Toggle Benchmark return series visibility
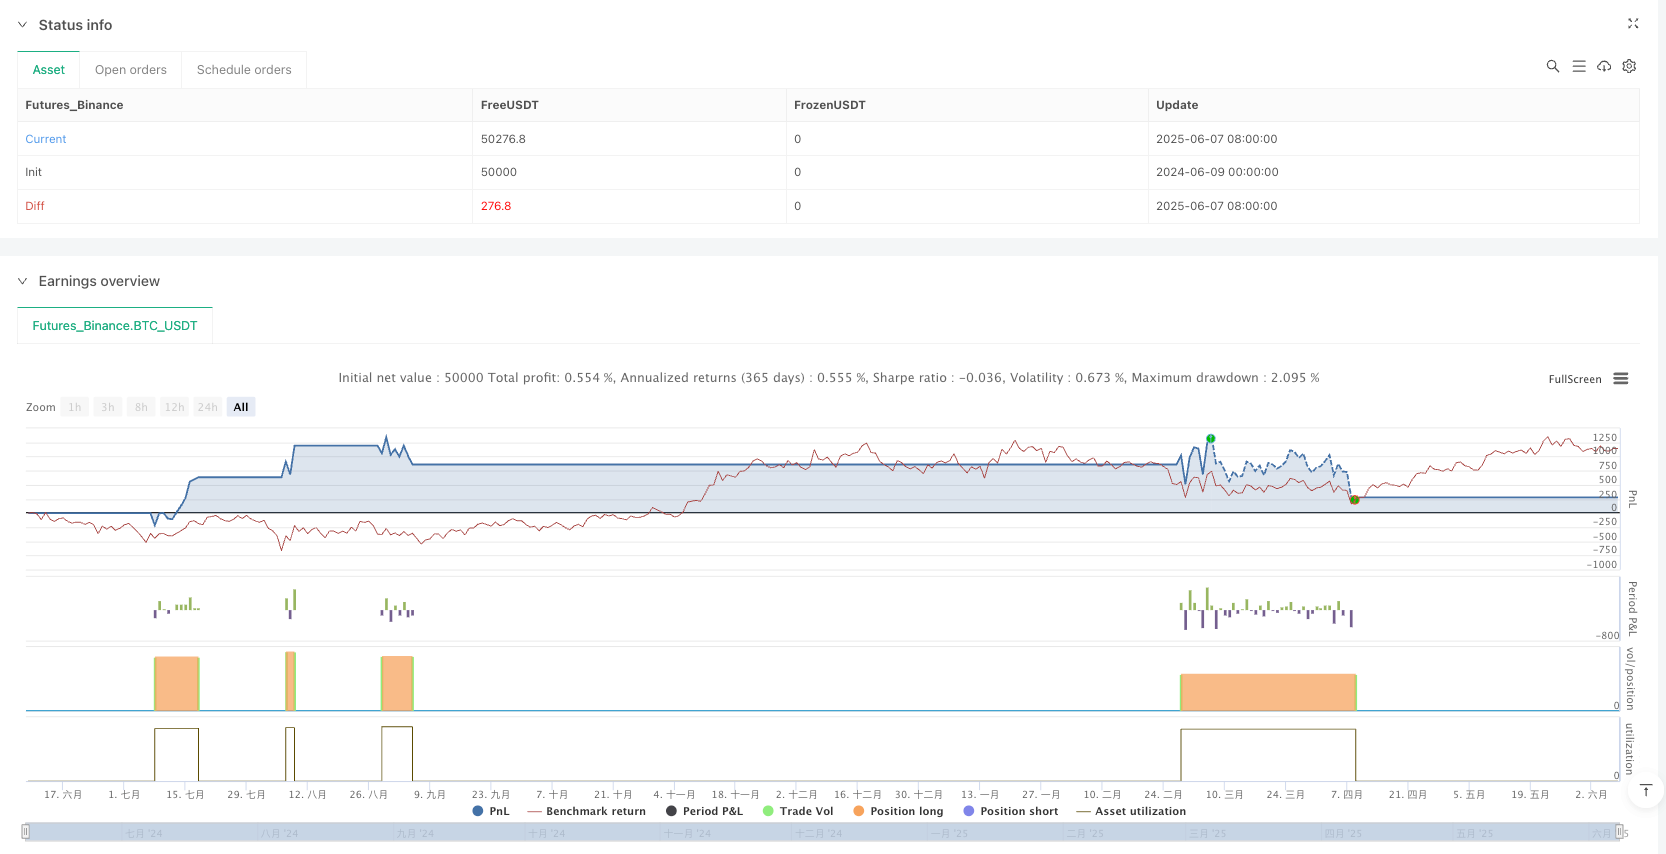 (586, 811)
